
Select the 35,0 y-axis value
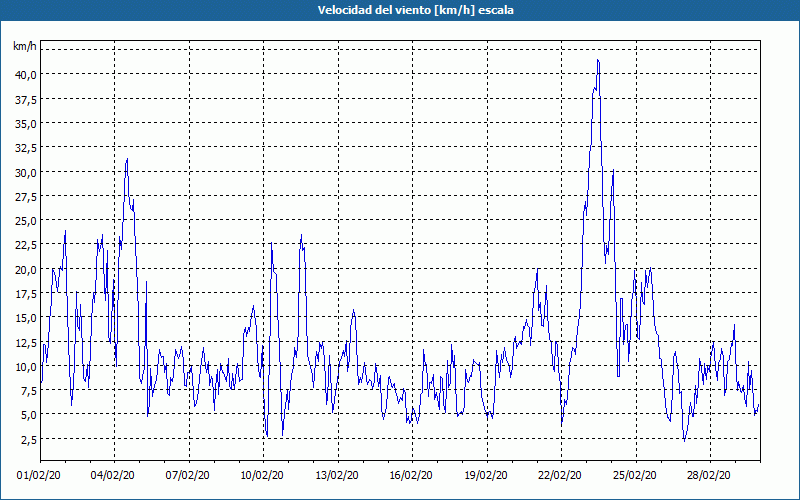click(x=26, y=123)
